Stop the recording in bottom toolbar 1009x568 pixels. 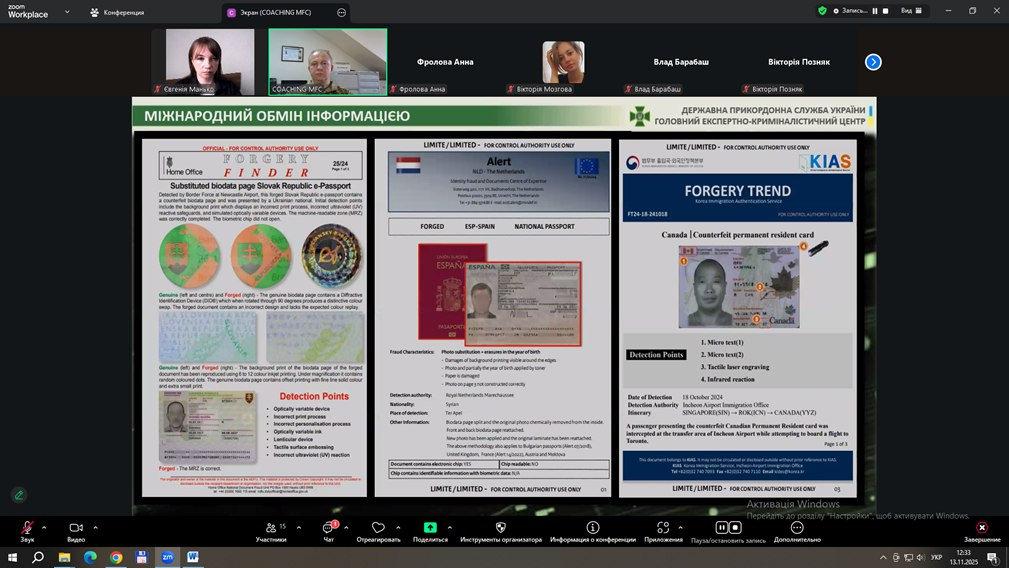pos(735,527)
